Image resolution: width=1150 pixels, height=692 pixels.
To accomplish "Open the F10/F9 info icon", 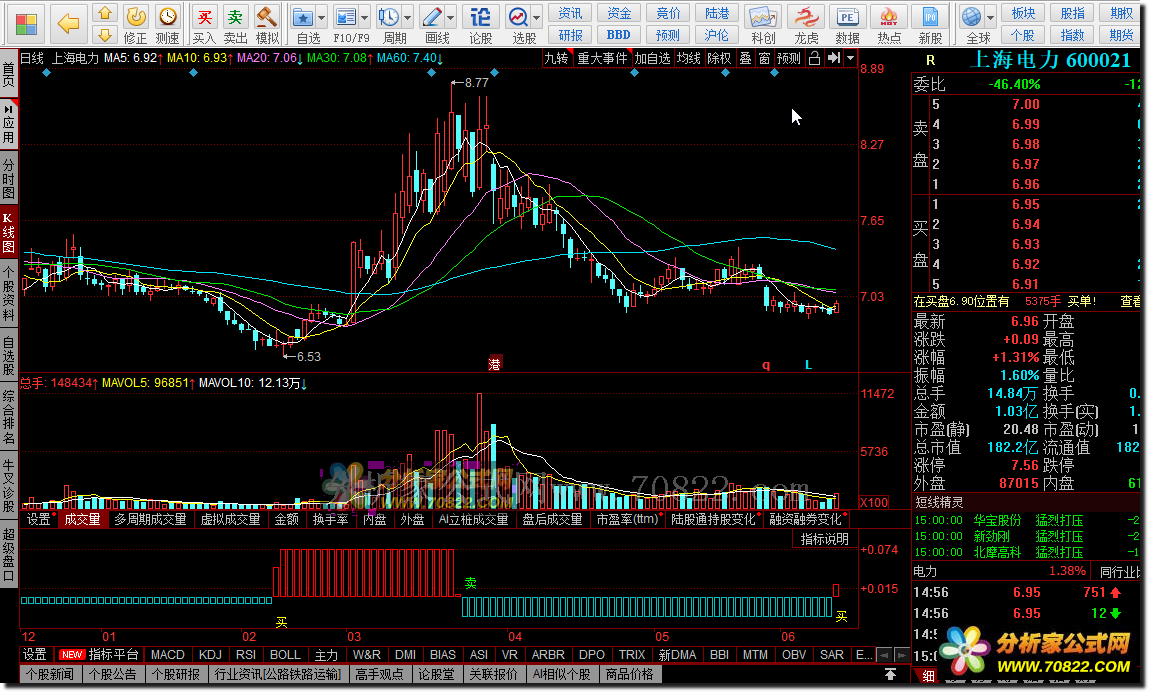I will pyautogui.click(x=345, y=16).
